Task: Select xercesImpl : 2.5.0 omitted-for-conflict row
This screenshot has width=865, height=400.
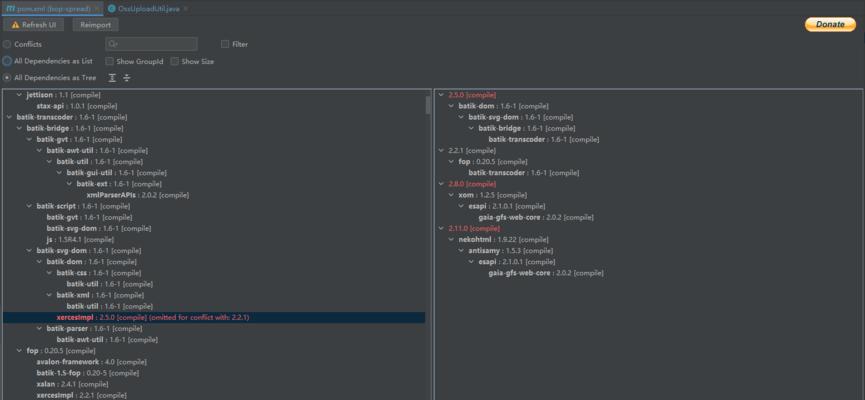Action: [213, 317]
